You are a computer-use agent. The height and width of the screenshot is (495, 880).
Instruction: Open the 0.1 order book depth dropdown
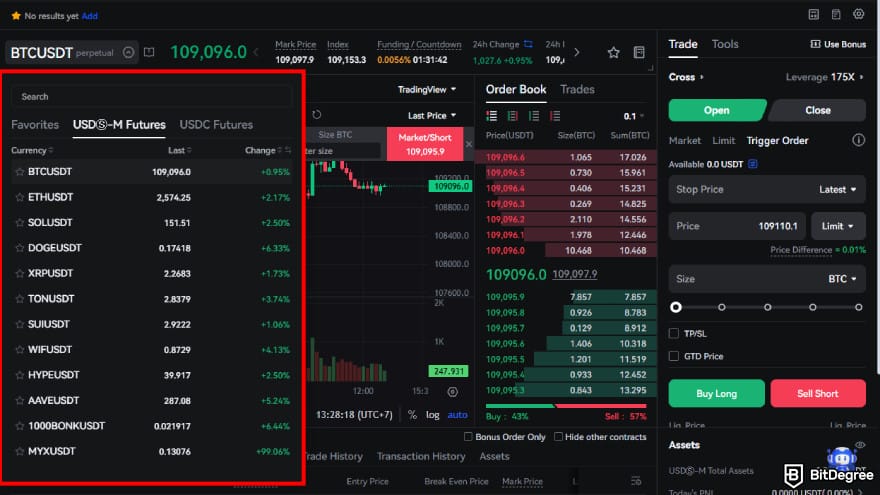tap(634, 116)
